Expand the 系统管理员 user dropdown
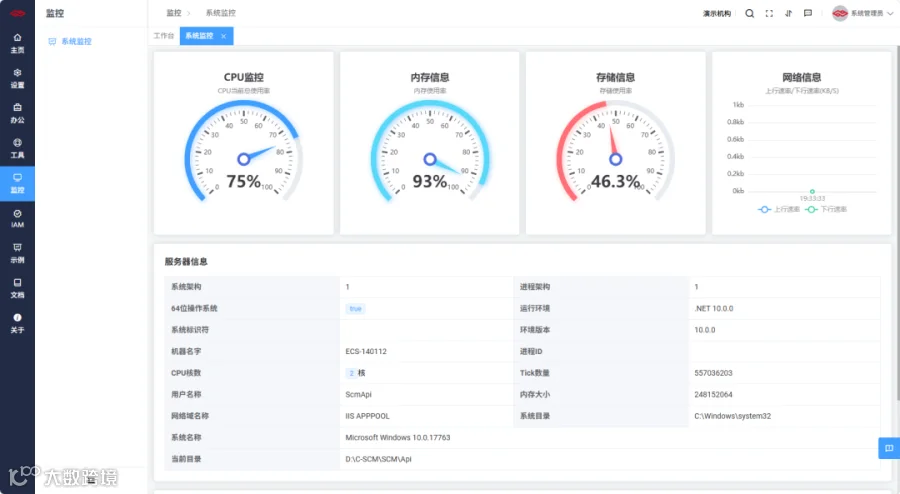 (863, 13)
